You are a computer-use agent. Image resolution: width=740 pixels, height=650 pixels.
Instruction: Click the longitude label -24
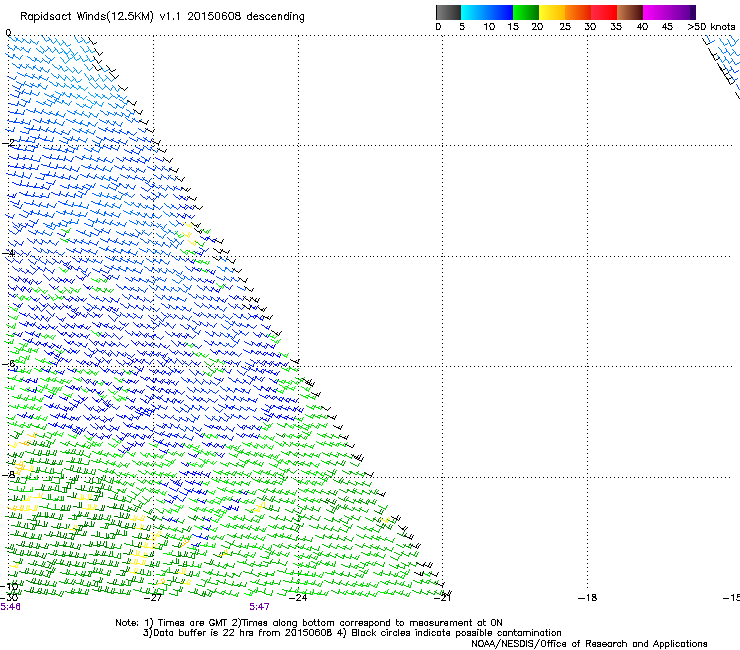click(x=298, y=598)
